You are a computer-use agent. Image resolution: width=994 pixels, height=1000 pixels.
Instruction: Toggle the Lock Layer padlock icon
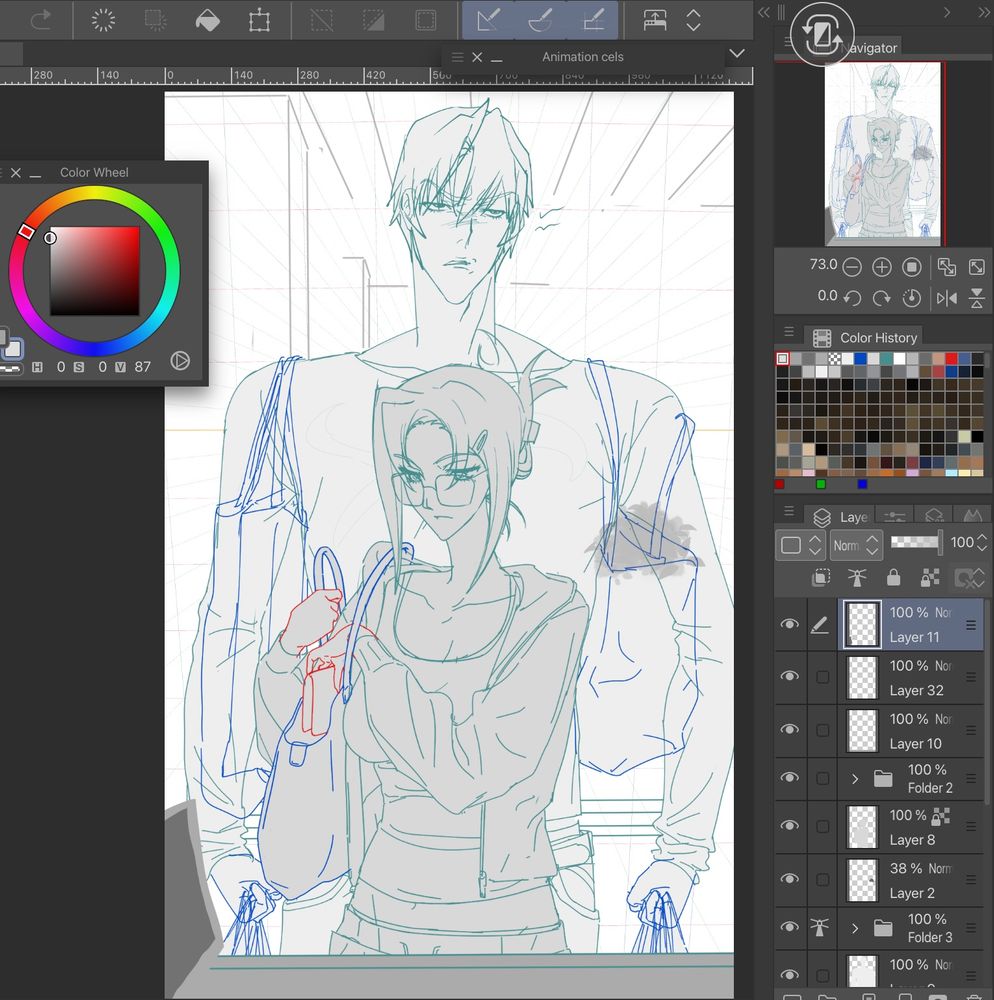pos(893,578)
